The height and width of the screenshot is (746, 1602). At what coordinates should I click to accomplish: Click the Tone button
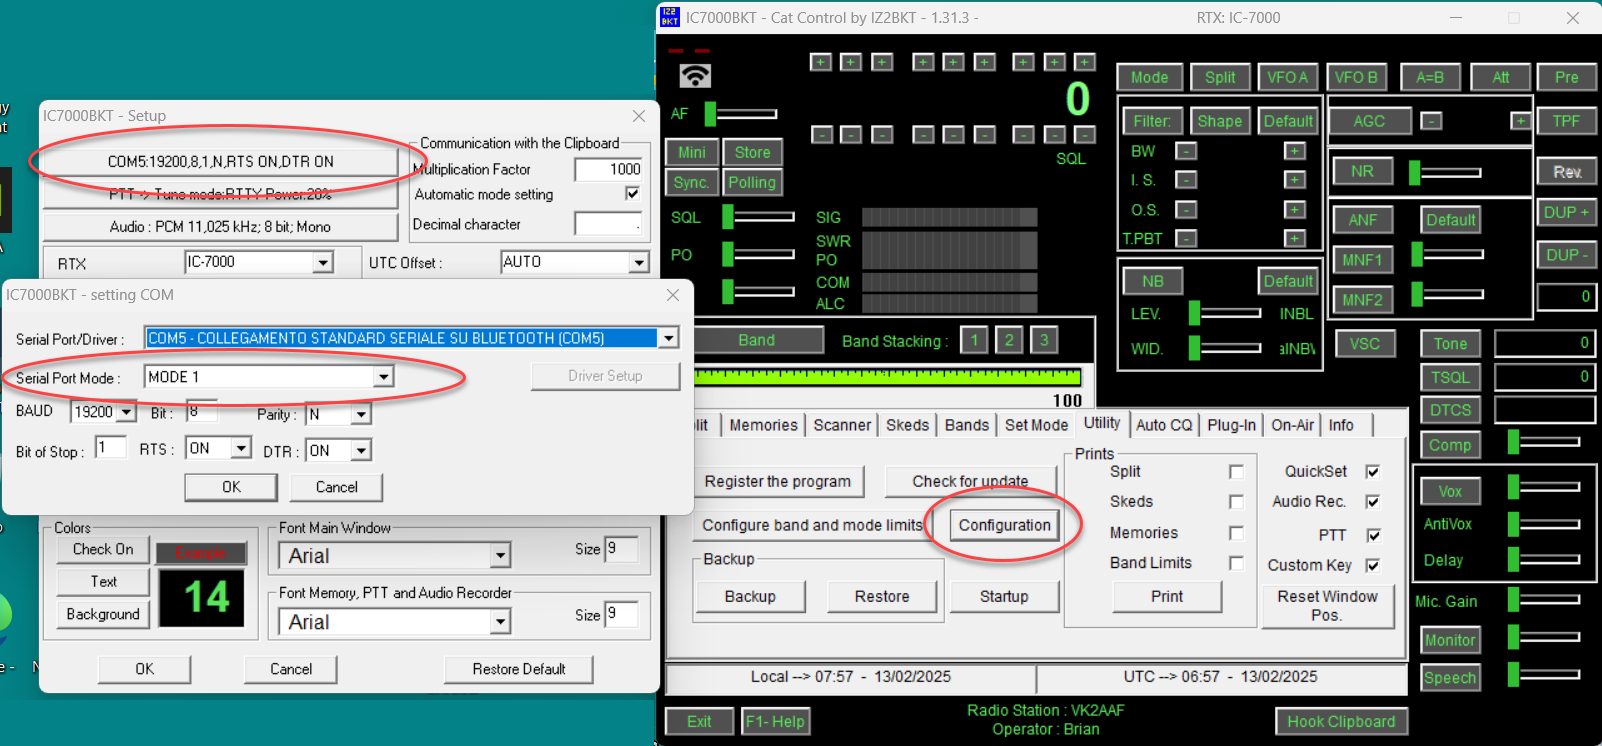[x=1450, y=343]
